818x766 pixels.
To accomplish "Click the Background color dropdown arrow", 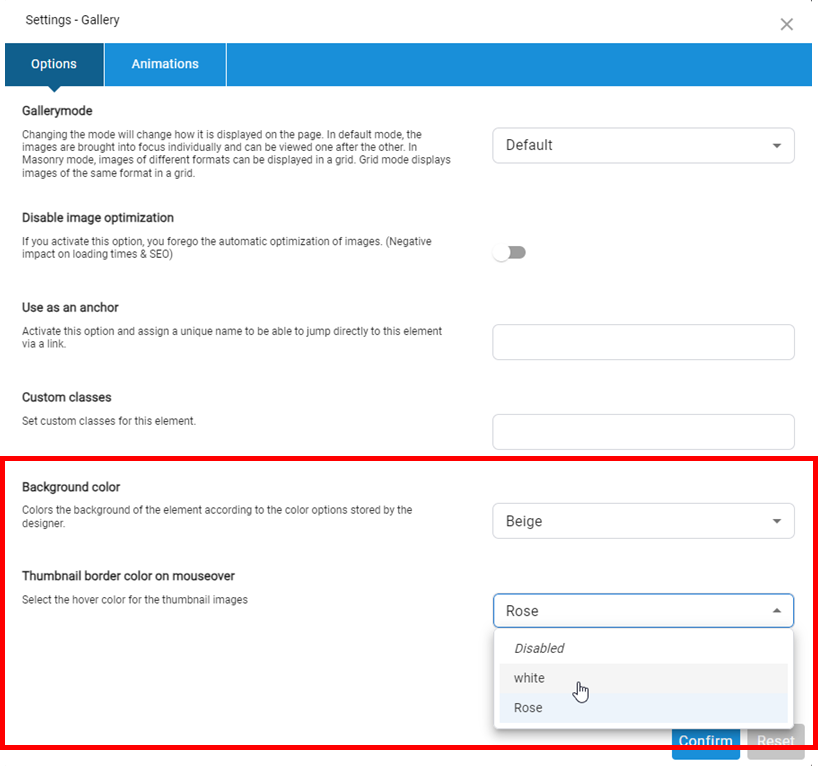I will click(776, 522).
